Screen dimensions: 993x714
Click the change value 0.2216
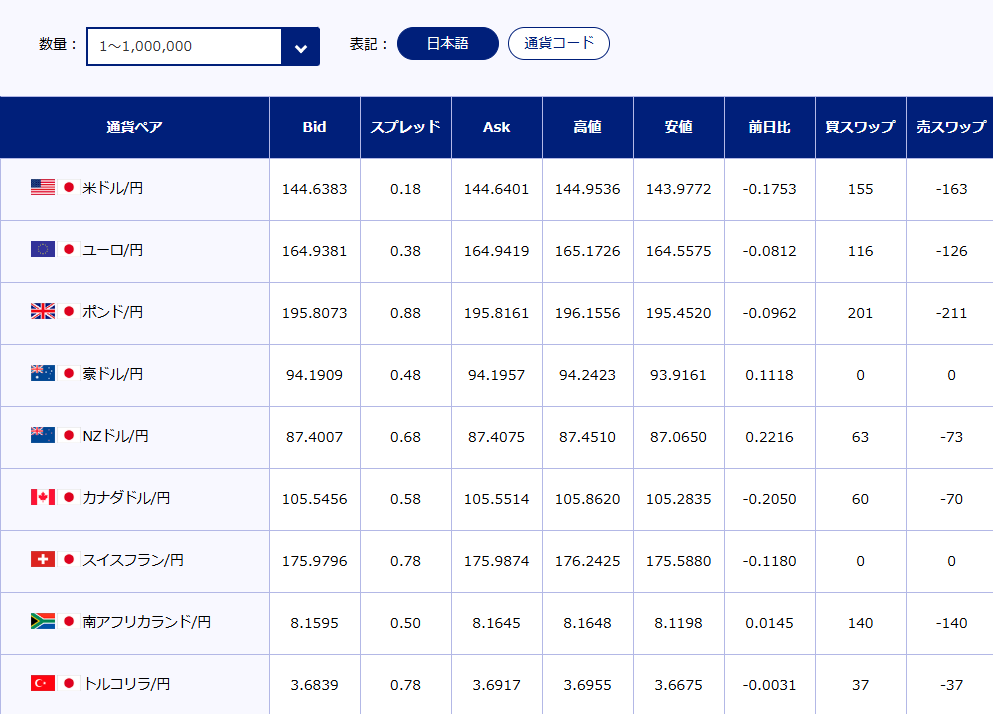[769, 438]
